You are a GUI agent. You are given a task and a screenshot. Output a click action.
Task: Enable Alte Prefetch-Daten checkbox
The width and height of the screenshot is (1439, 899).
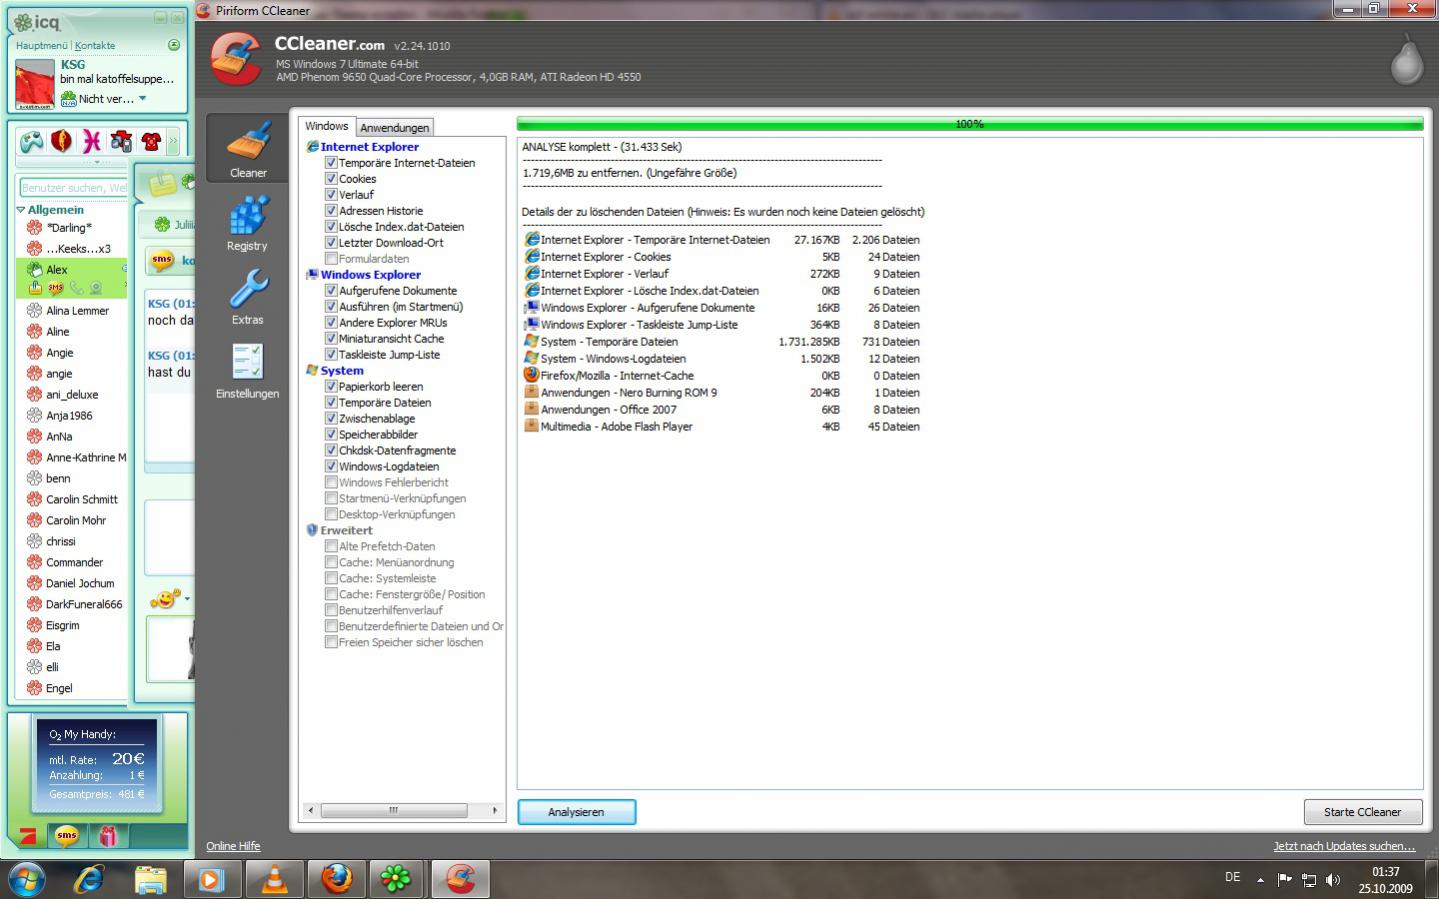331,546
